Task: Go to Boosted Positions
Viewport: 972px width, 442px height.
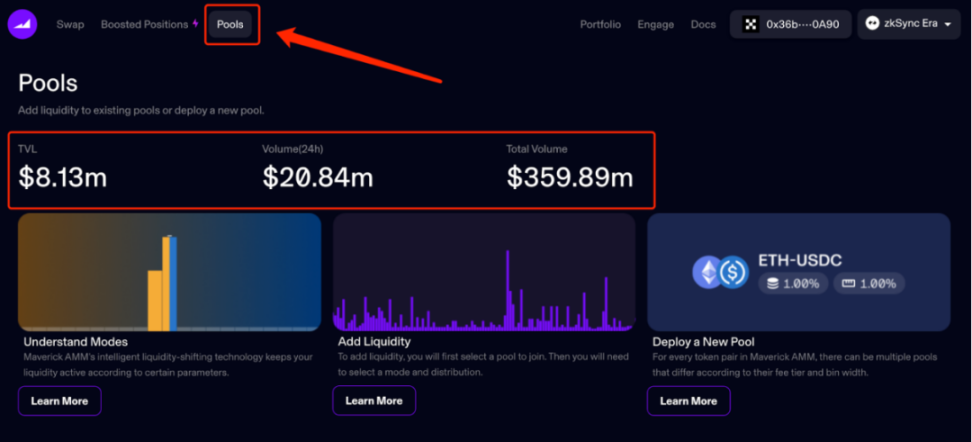Action: coord(144,24)
